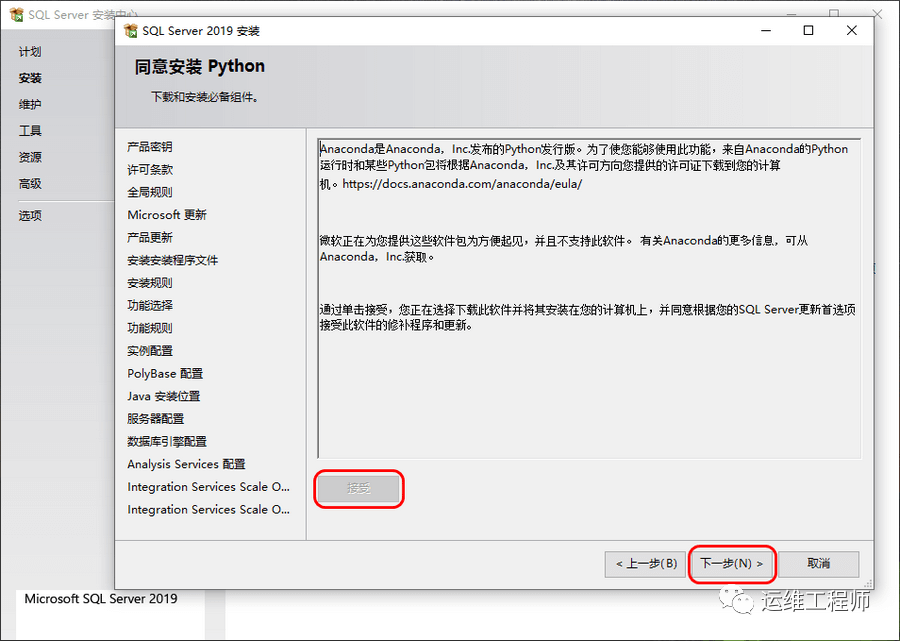
Task: Click the SQL Server 2019 setup title icon
Action: 131,30
